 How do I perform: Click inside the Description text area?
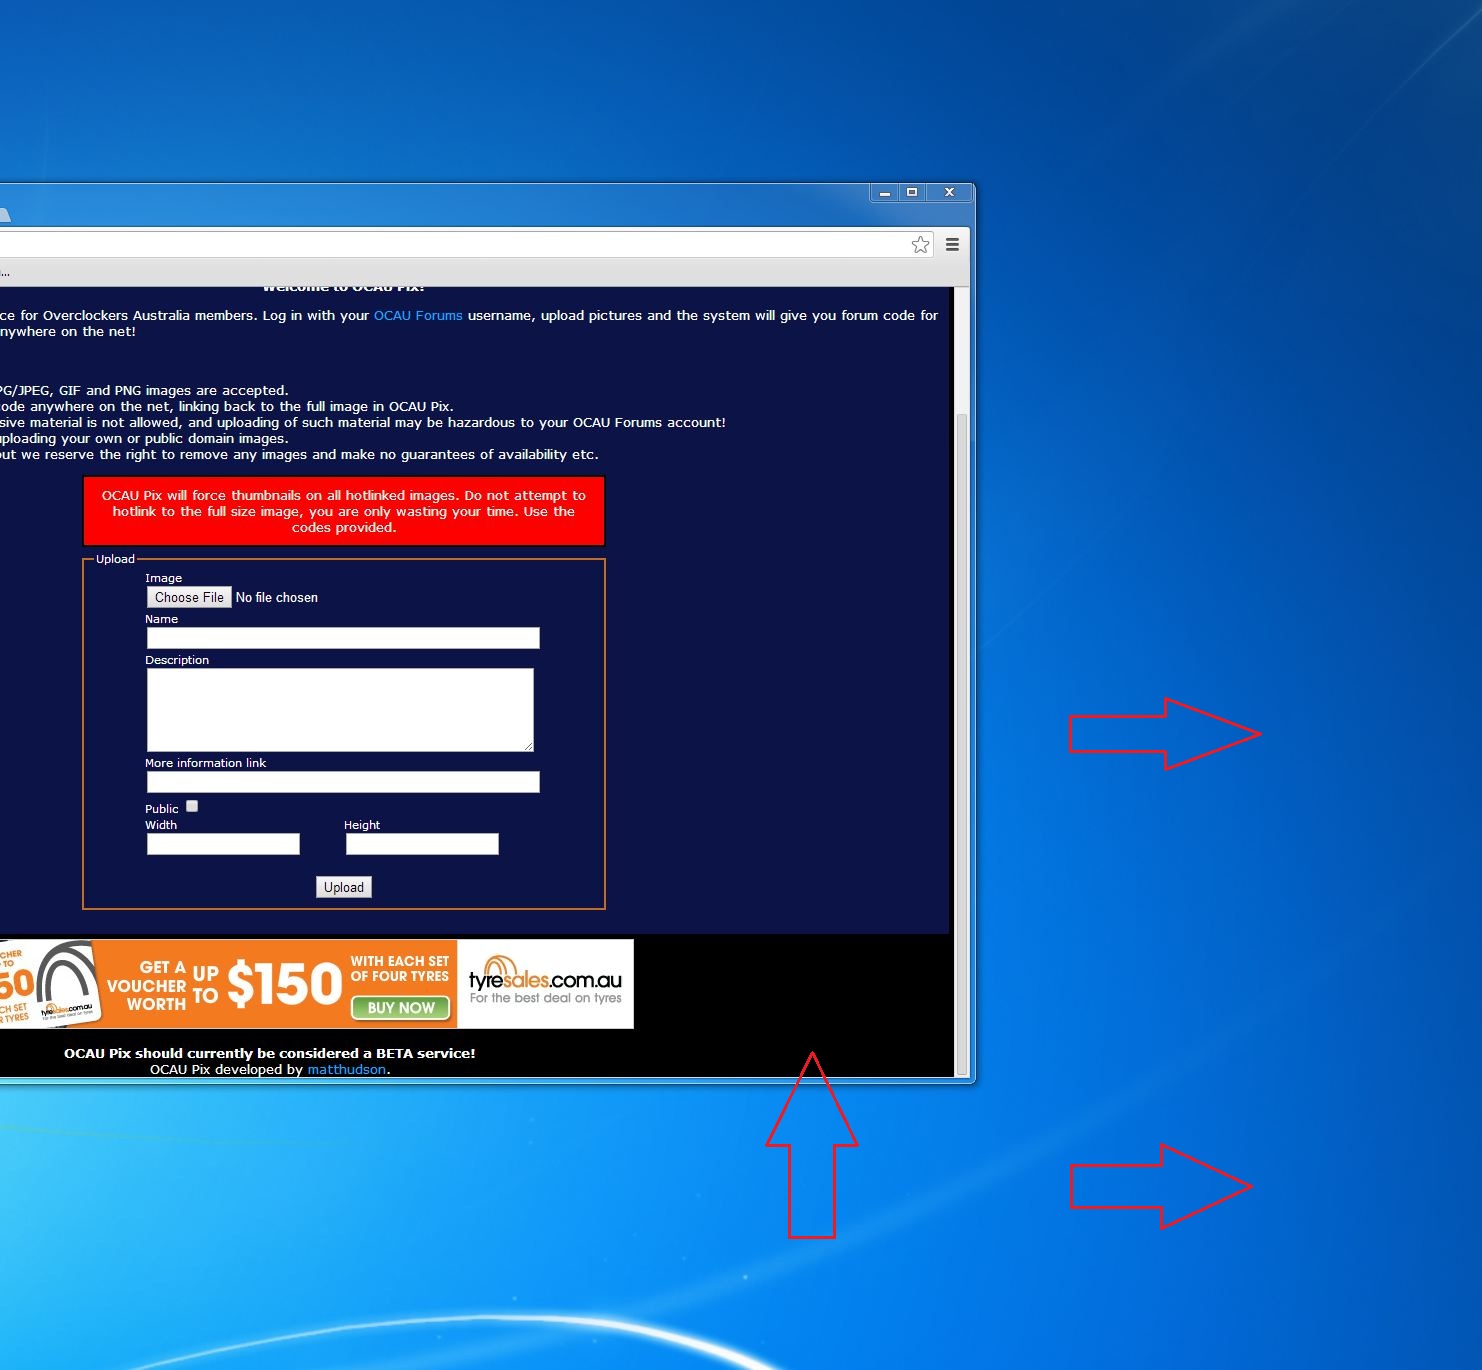[x=340, y=710]
